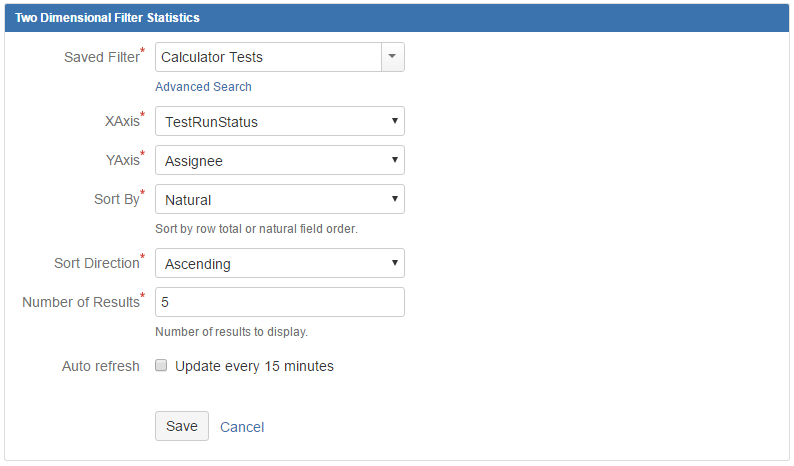Click the Sort Direction field label

[99, 262]
